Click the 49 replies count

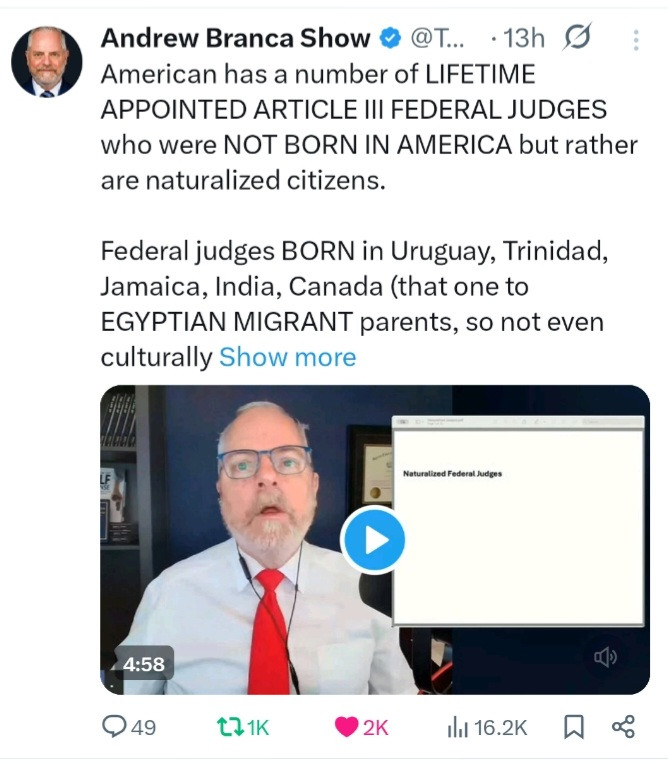[x=143, y=728]
